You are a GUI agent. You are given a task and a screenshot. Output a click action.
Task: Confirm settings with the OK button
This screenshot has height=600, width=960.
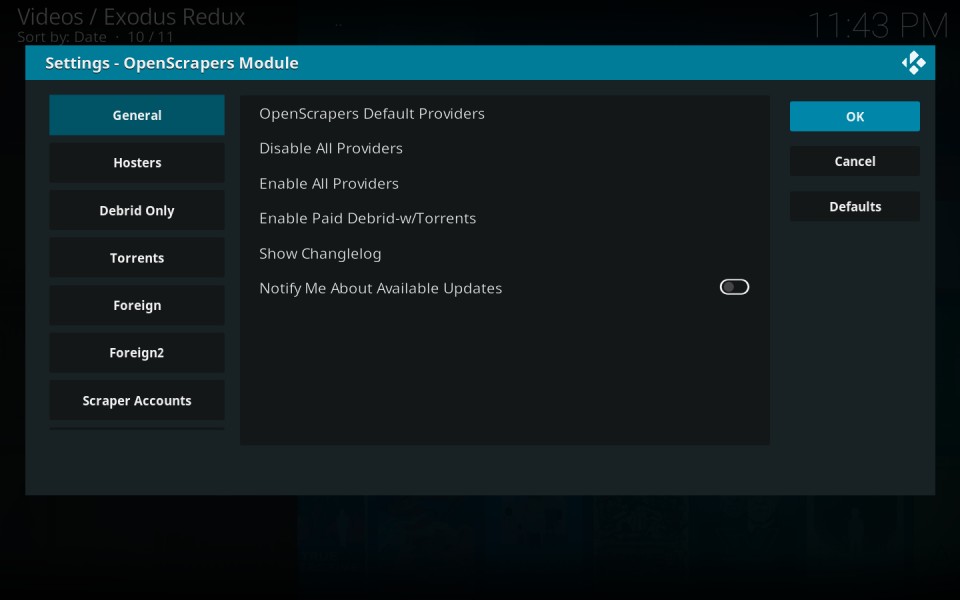pyautogui.click(x=855, y=116)
